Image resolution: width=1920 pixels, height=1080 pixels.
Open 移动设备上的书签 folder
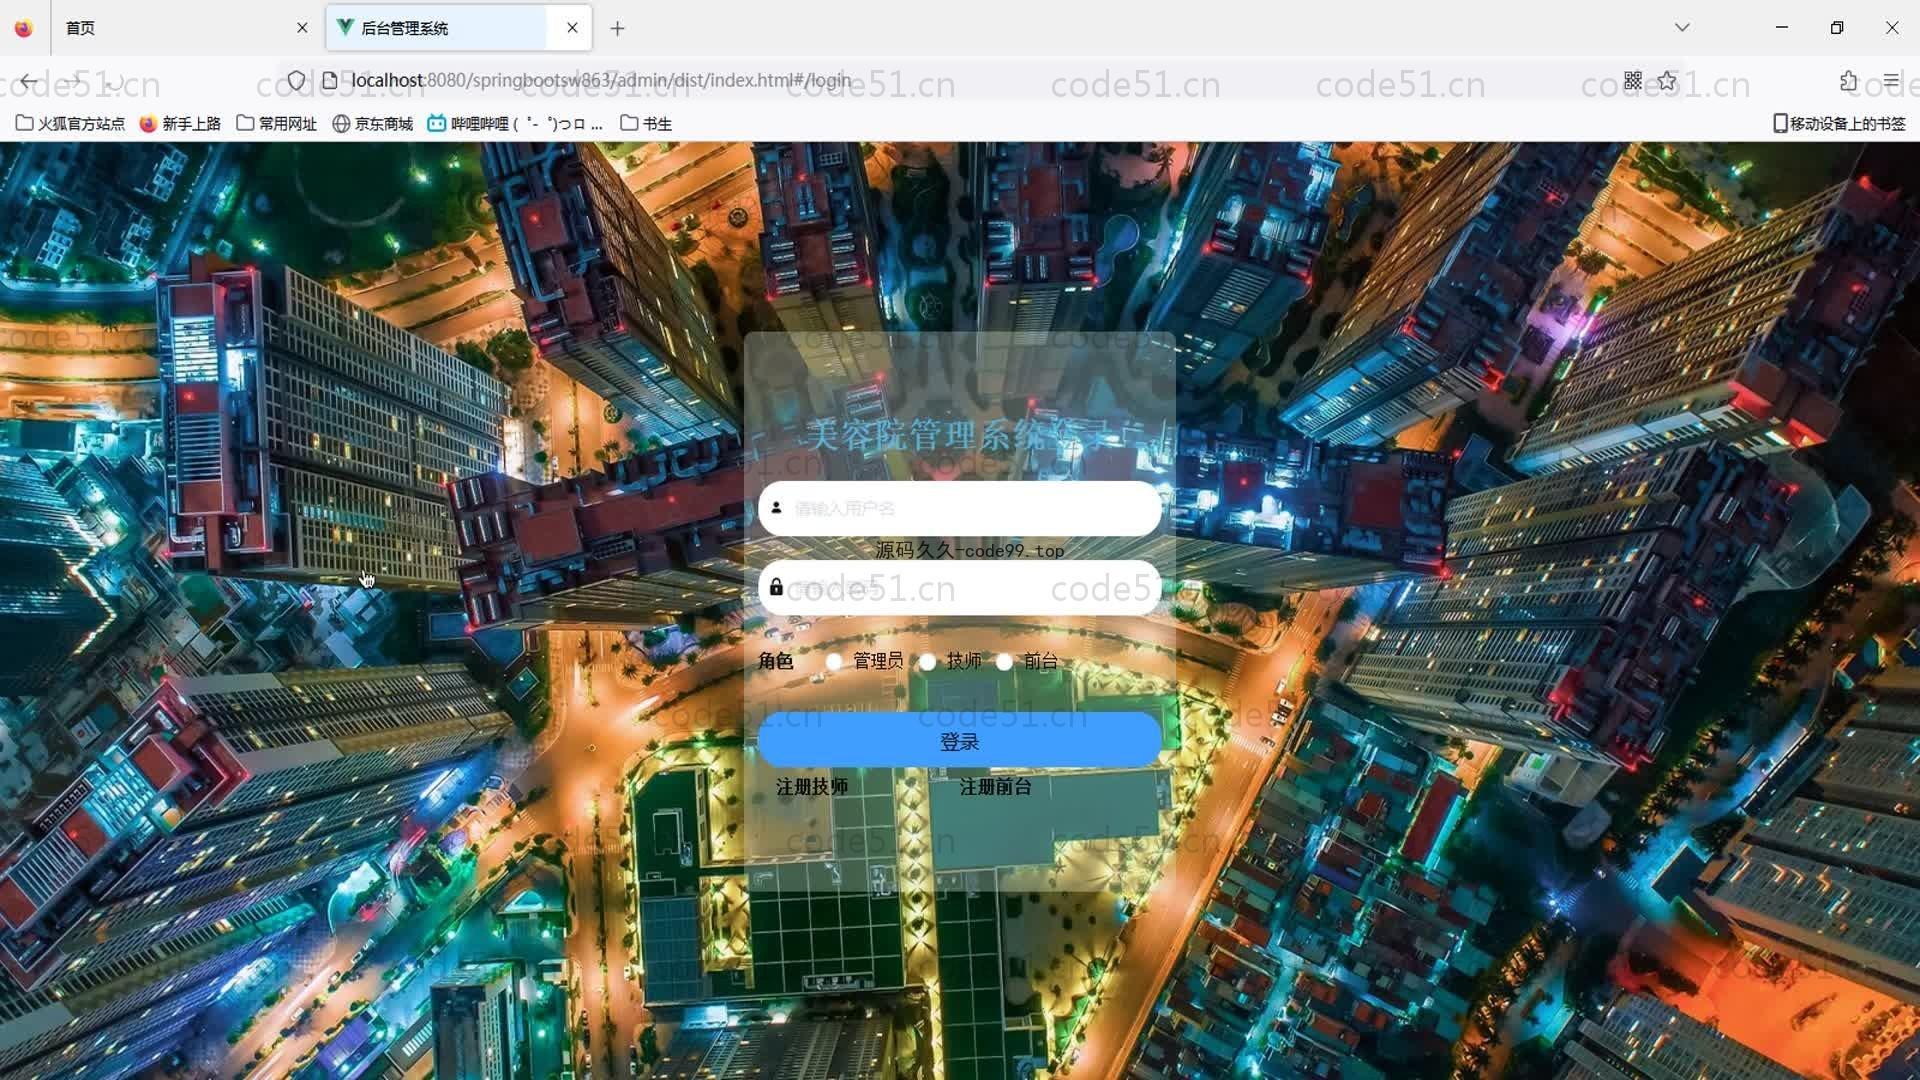(x=1839, y=123)
